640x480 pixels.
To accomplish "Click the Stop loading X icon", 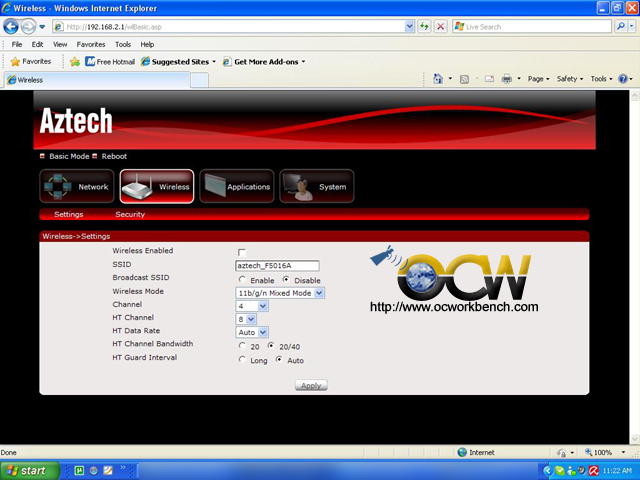I will click(440, 27).
